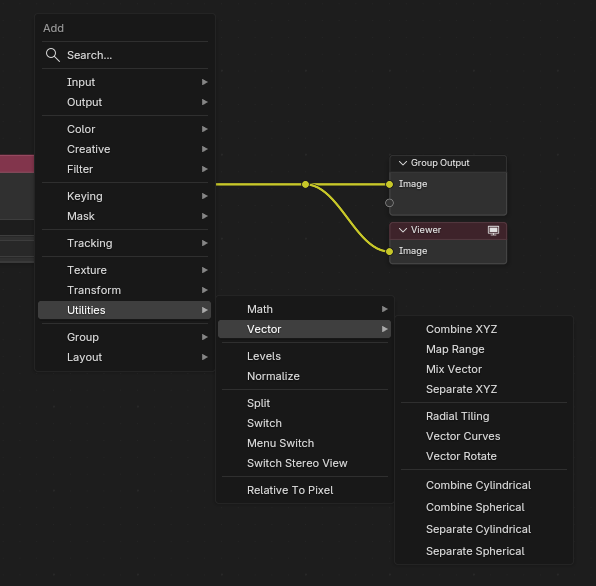596x586 pixels.
Task: Add a Mix Vector node
Action: tap(483, 369)
